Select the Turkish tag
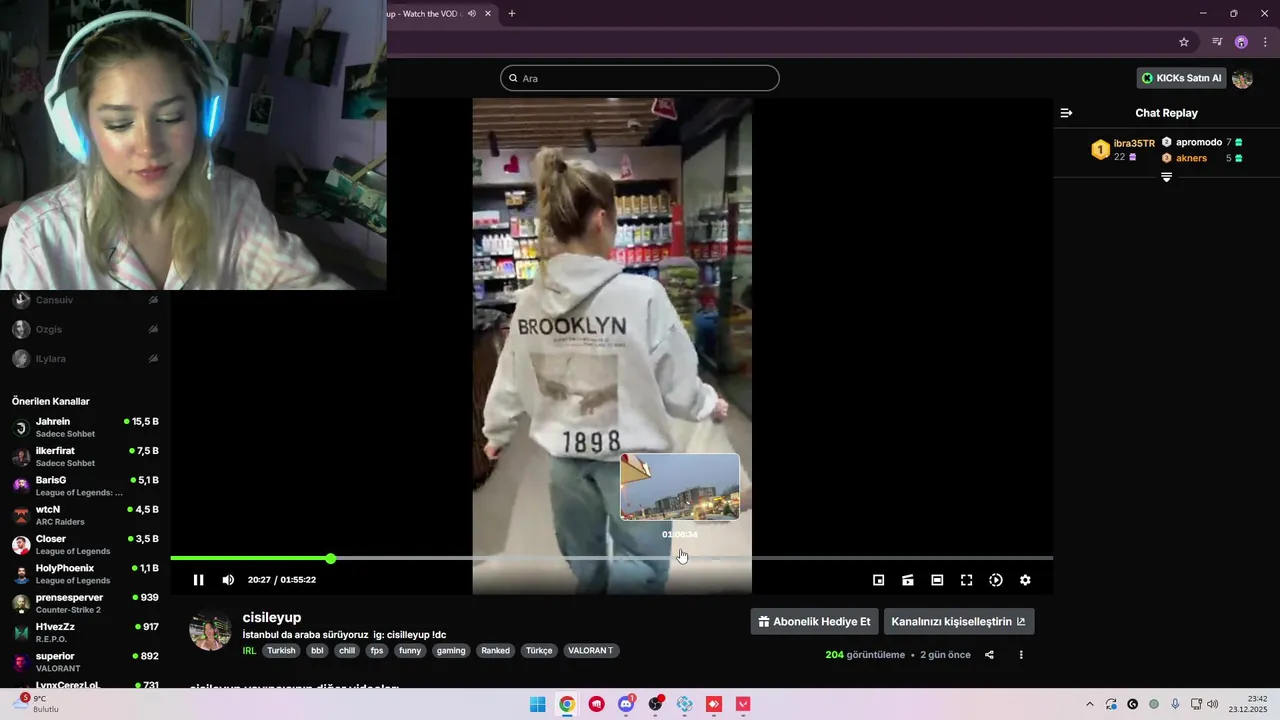The image size is (1280, 720). (x=281, y=650)
